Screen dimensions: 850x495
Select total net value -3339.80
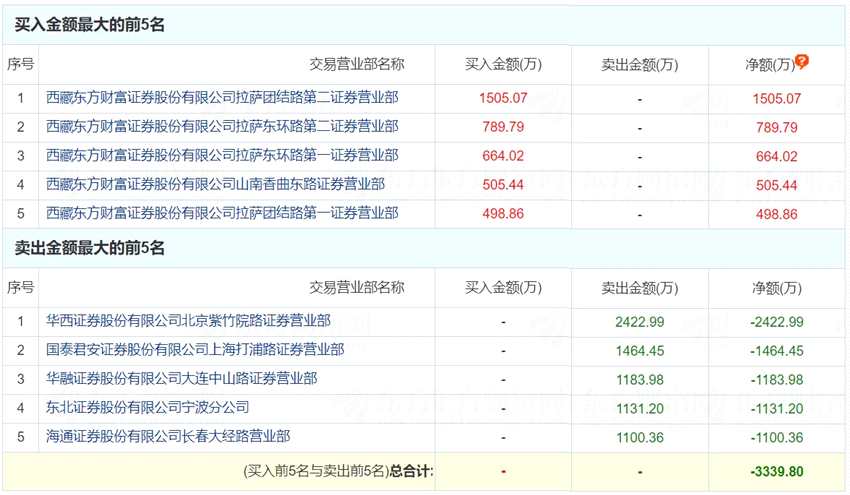[776, 472]
